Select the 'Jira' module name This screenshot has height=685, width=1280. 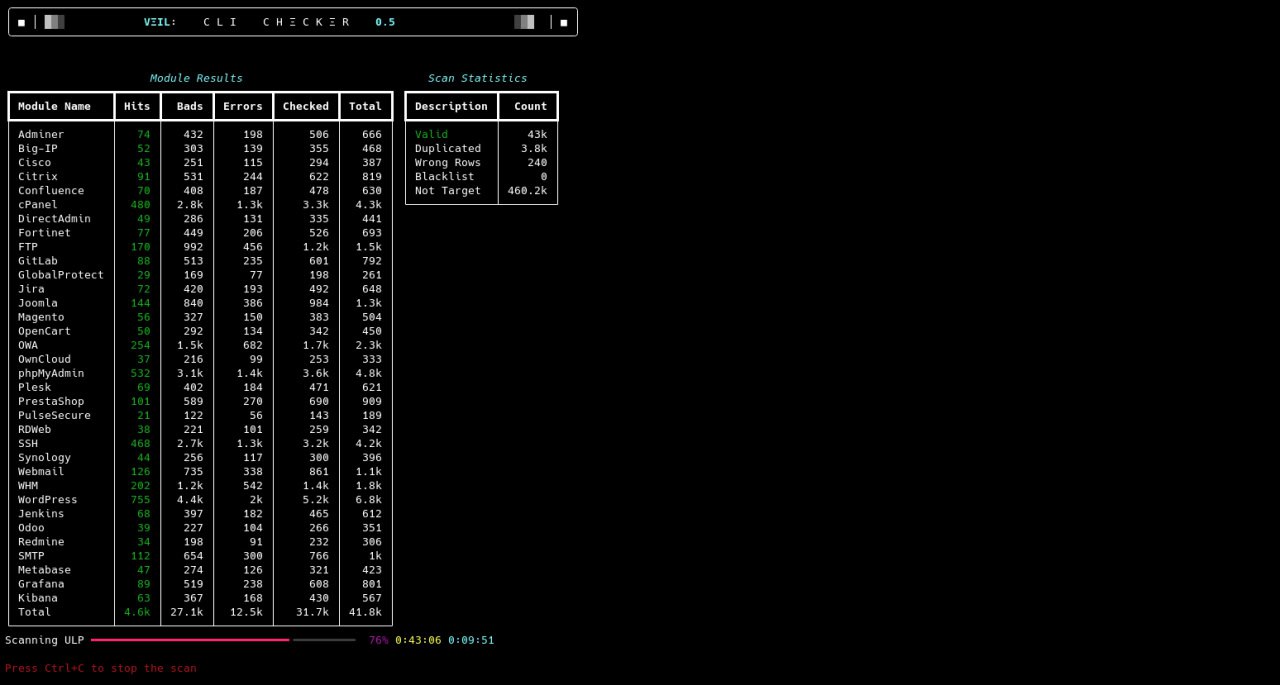click(x=31, y=288)
